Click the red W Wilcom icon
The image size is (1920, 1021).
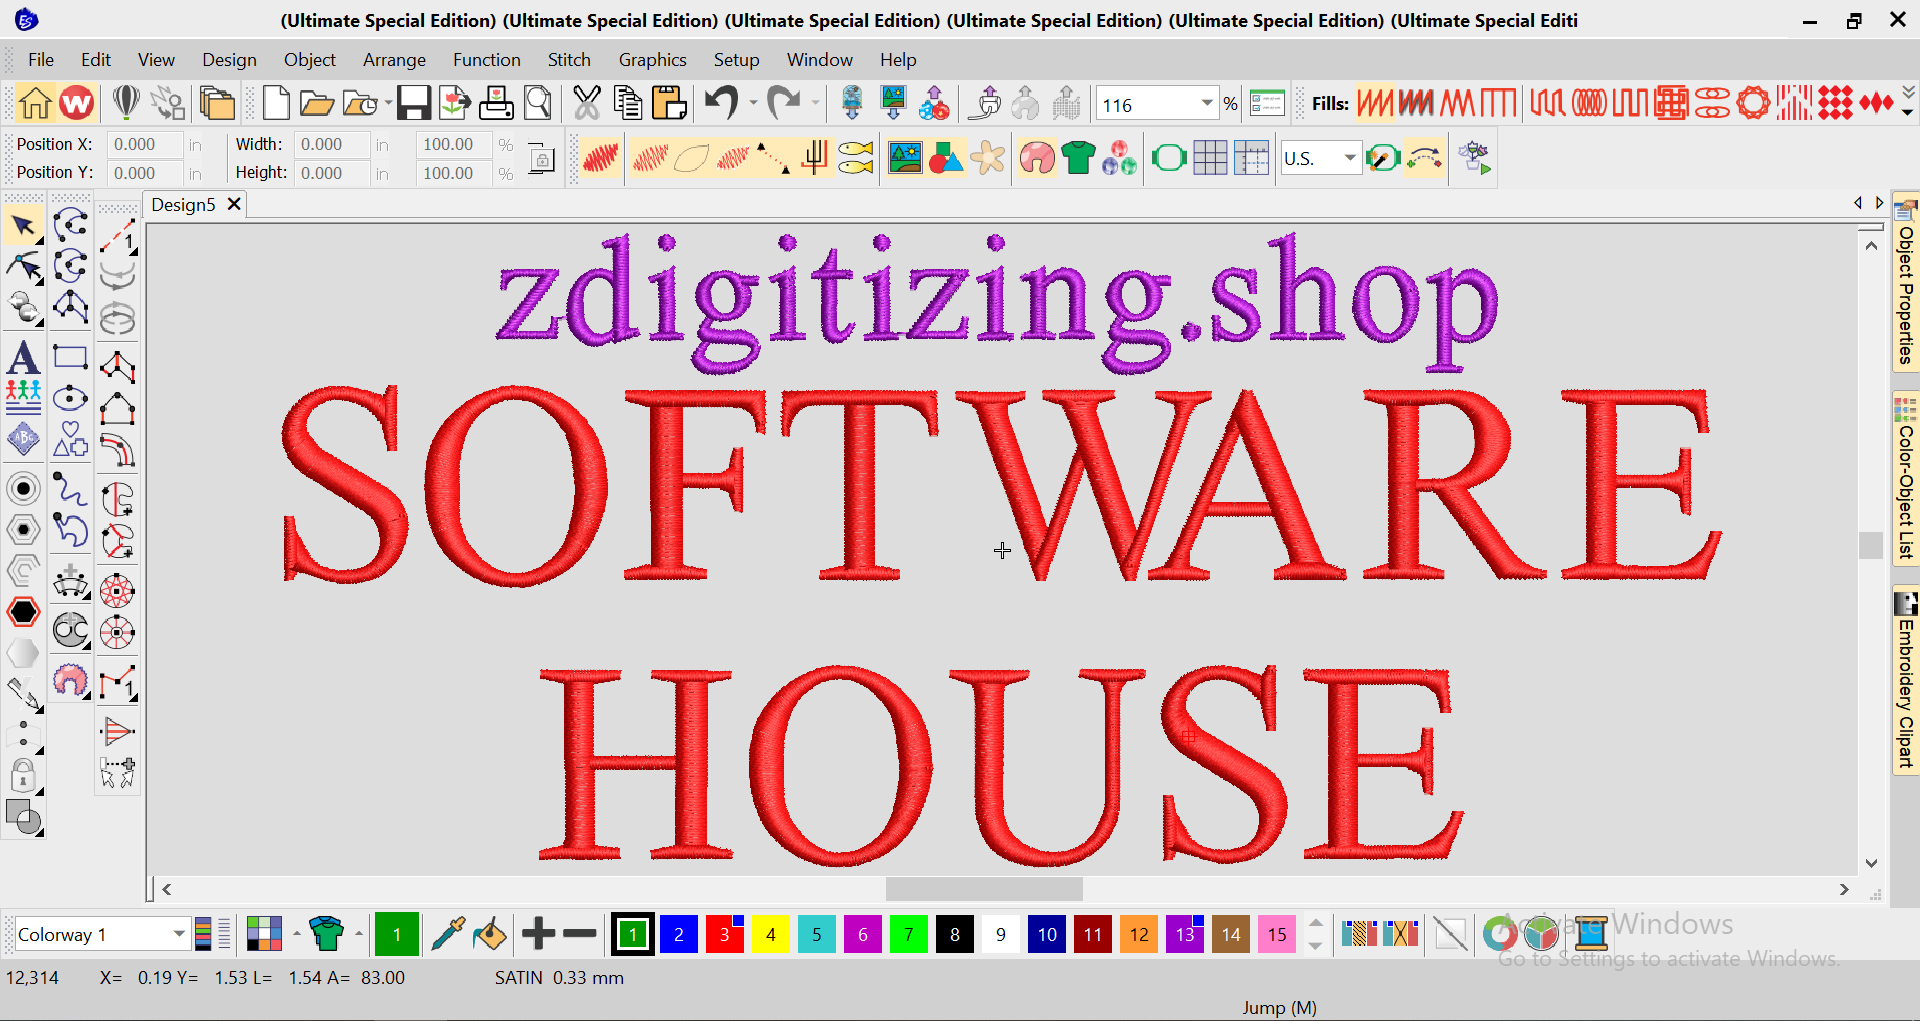coord(76,103)
